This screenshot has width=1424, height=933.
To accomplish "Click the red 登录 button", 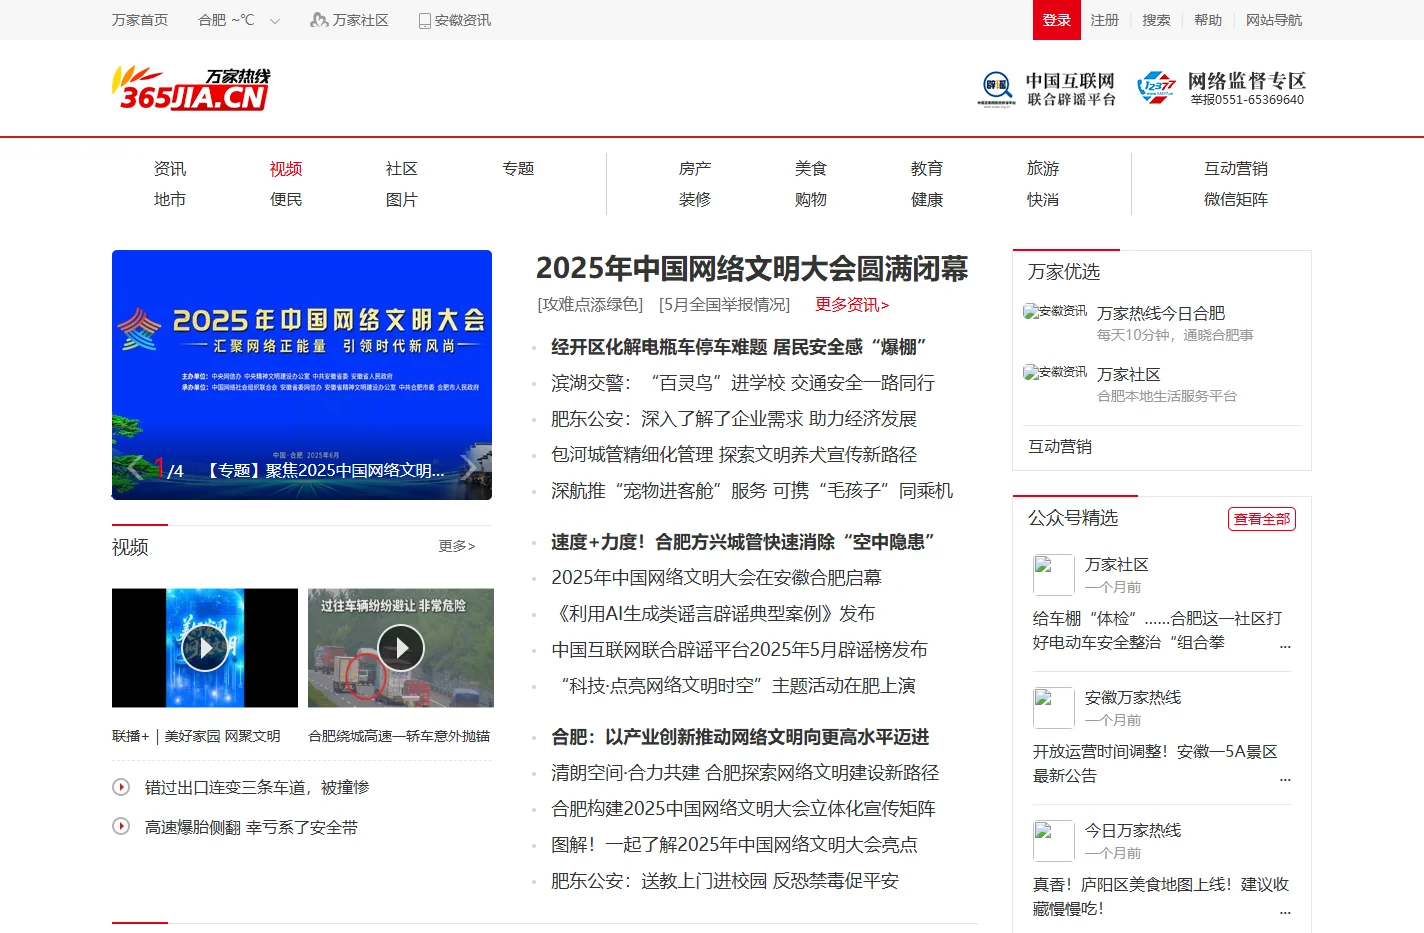I will [x=1057, y=20].
